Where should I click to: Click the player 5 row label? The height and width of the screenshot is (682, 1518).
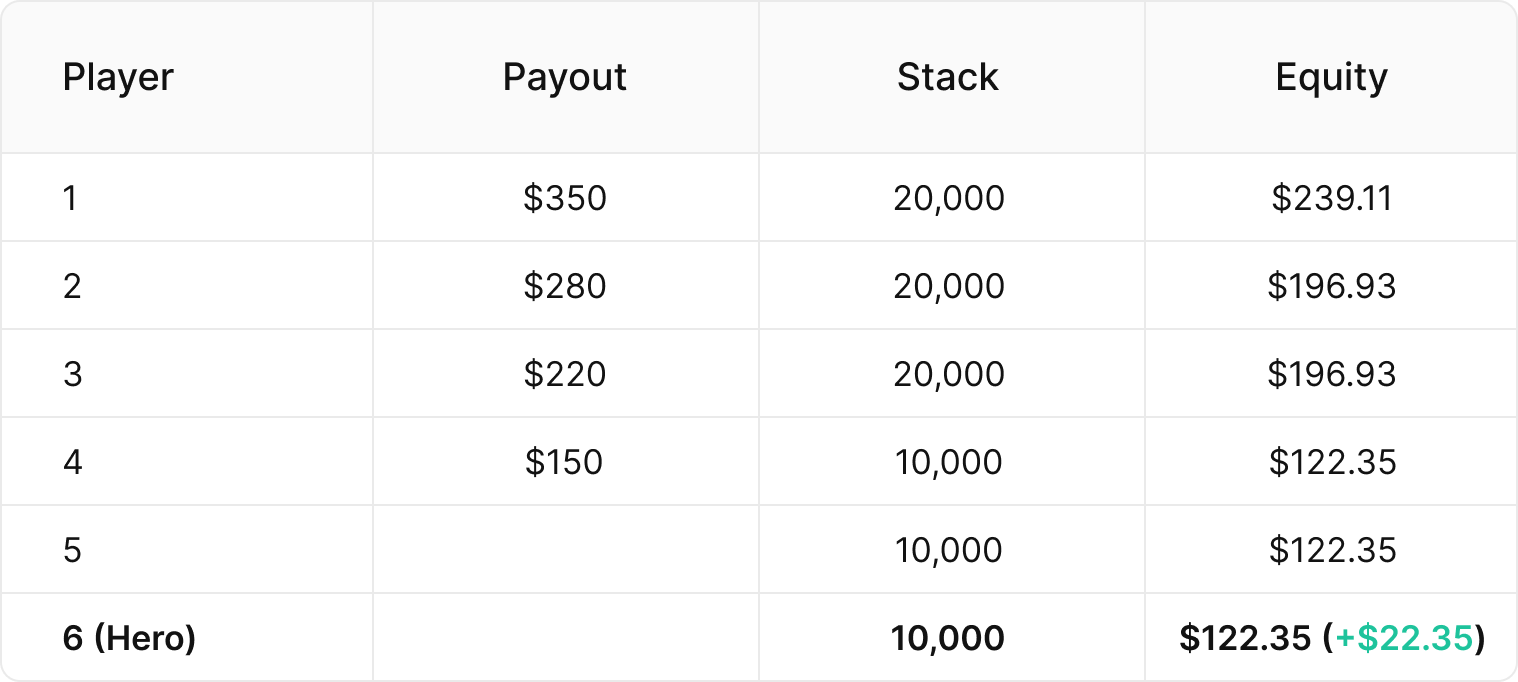tap(72, 550)
